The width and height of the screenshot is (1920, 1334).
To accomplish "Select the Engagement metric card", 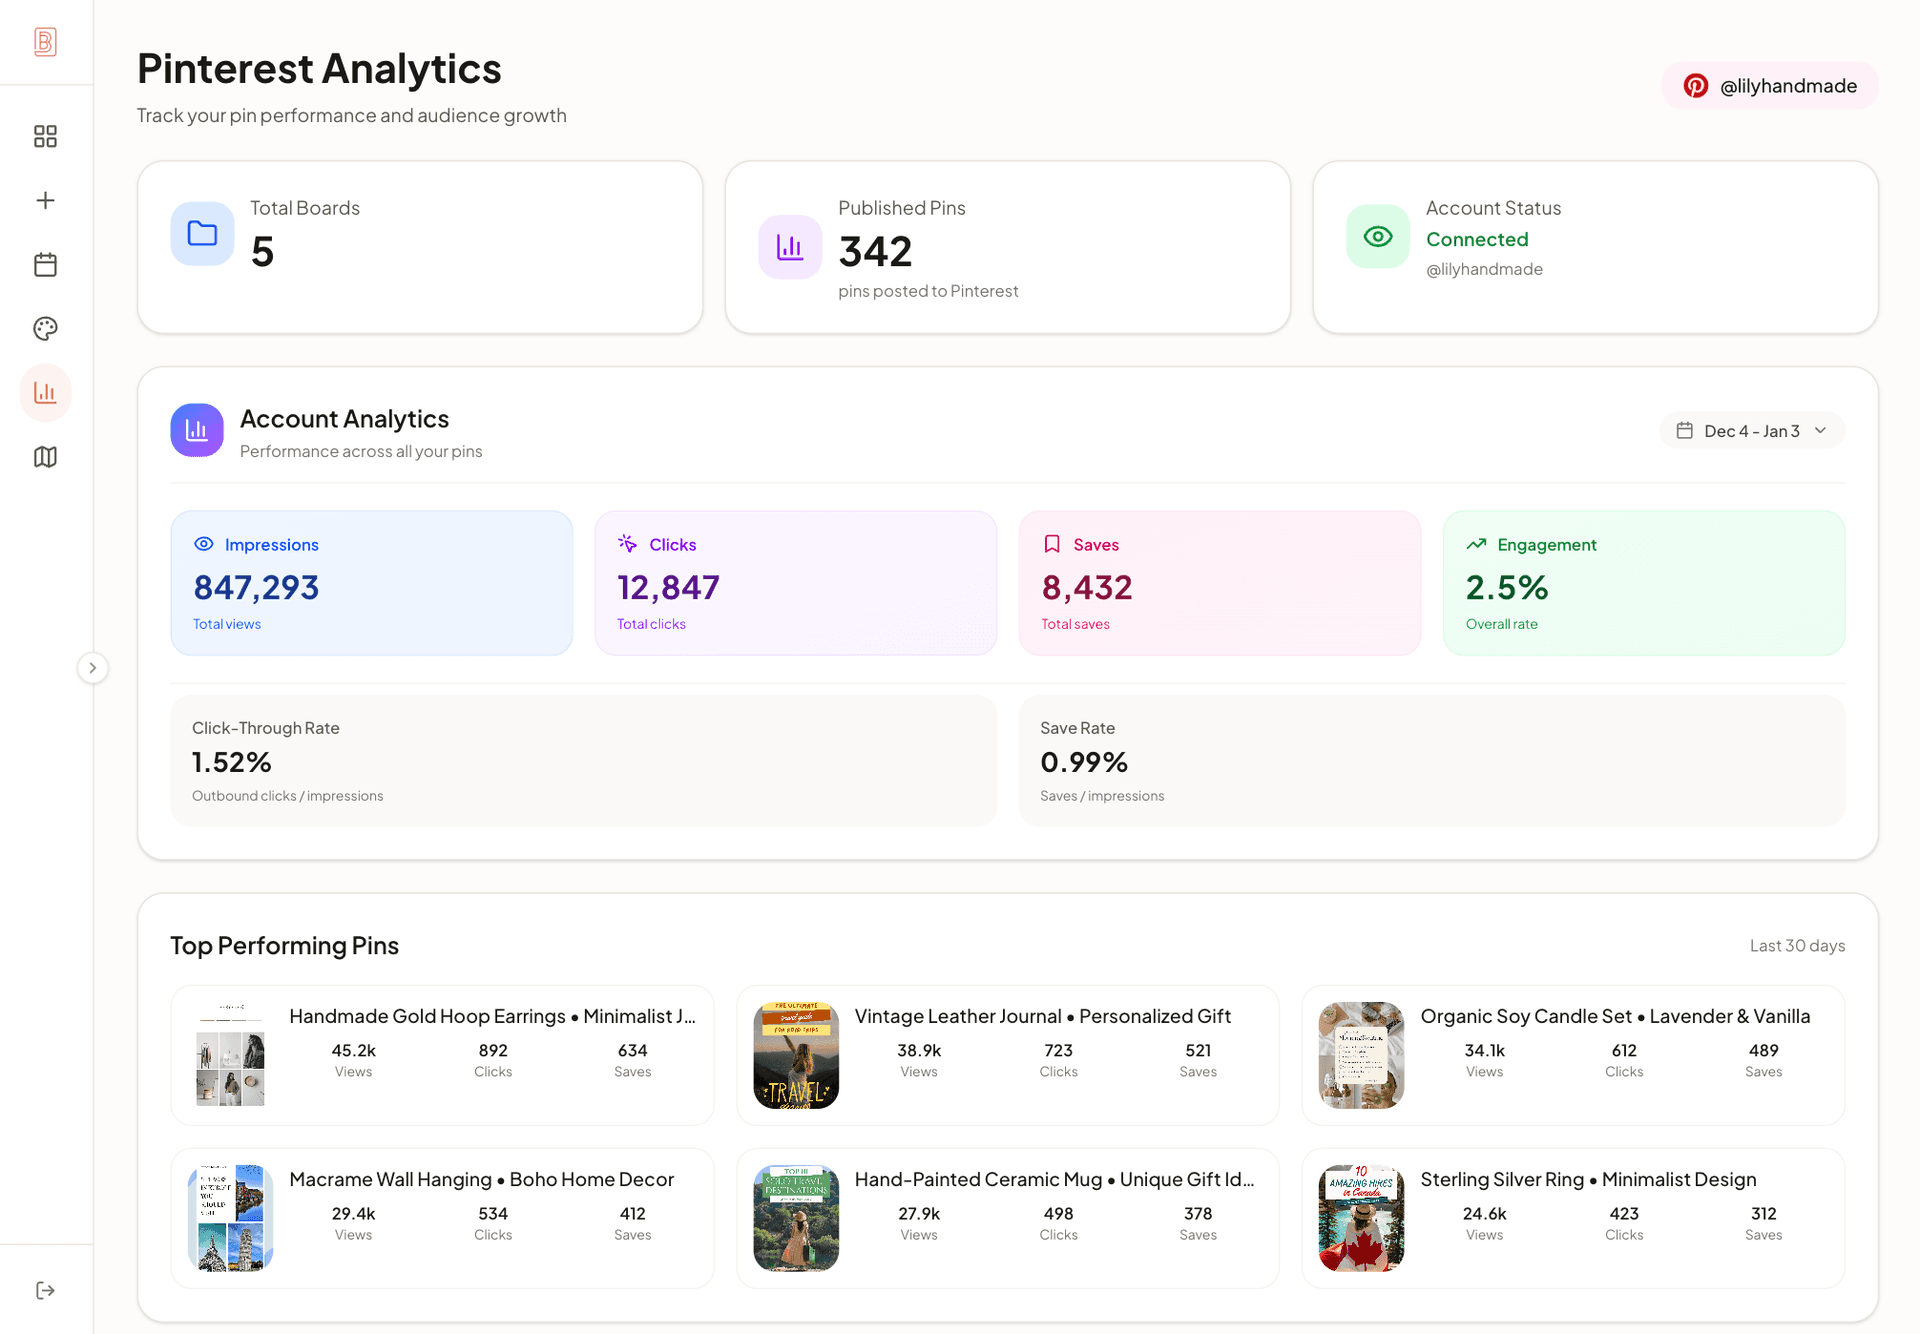I will [x=1643, y=583].
